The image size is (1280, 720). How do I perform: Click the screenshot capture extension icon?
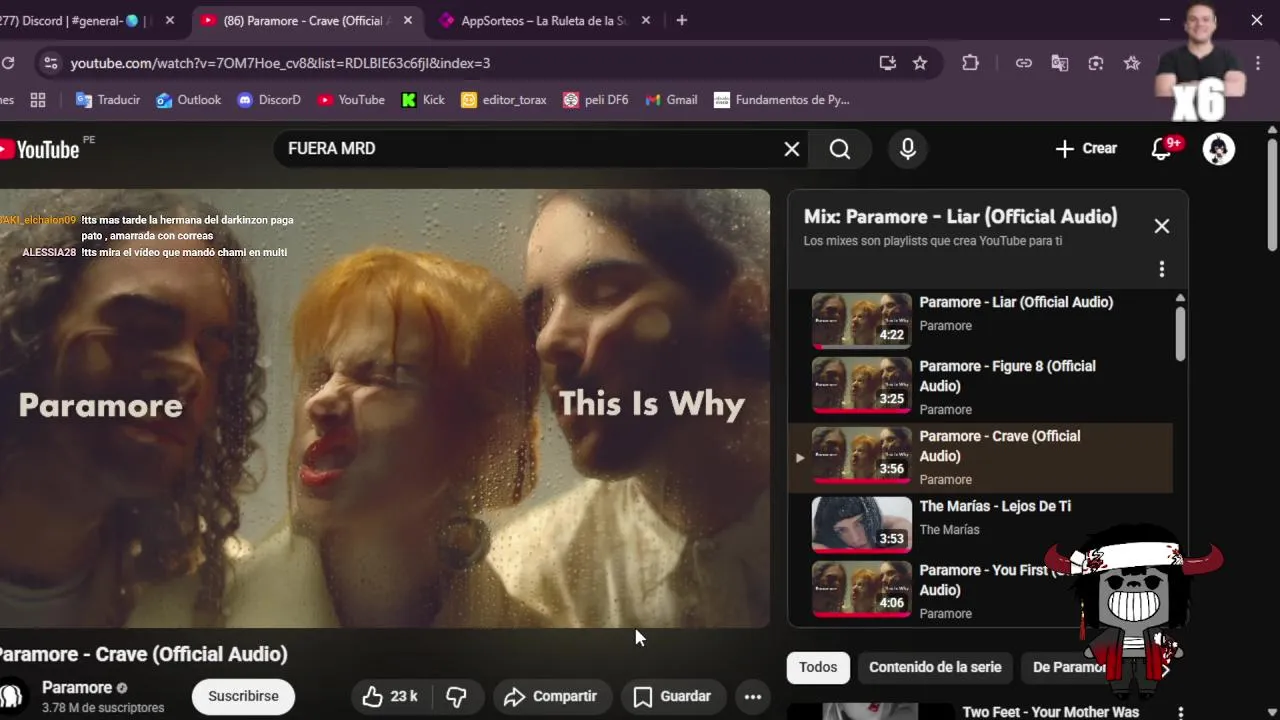tap(1096, 63)
